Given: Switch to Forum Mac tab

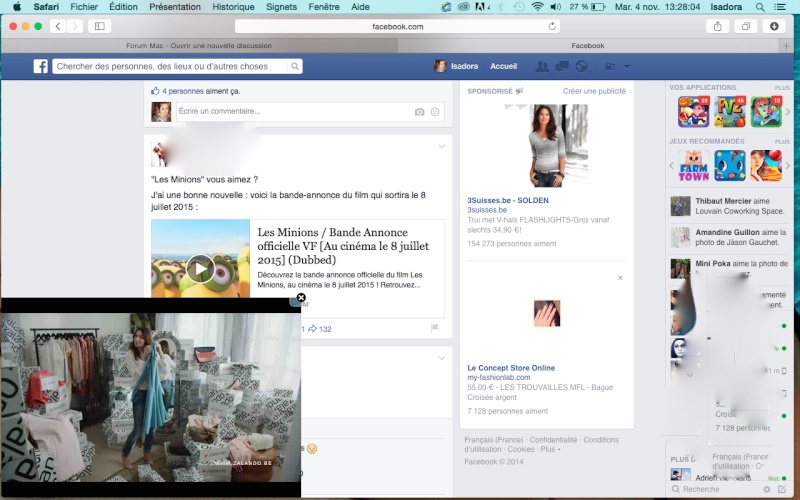Looking at the screenshot, I should (x=199, y=46).
